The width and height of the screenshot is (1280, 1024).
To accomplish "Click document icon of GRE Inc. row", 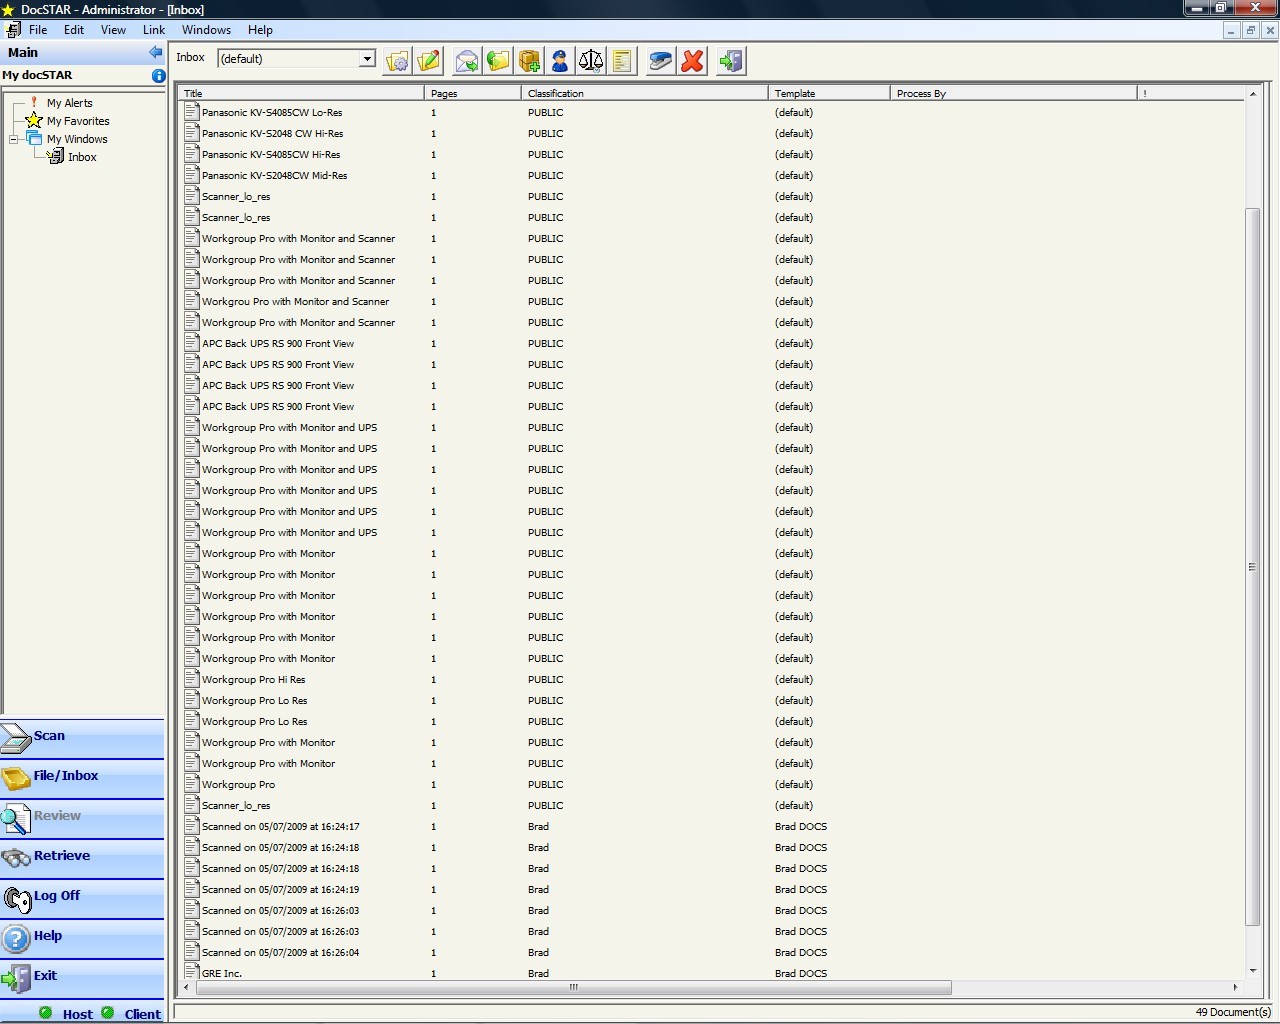I will point(192,972).
